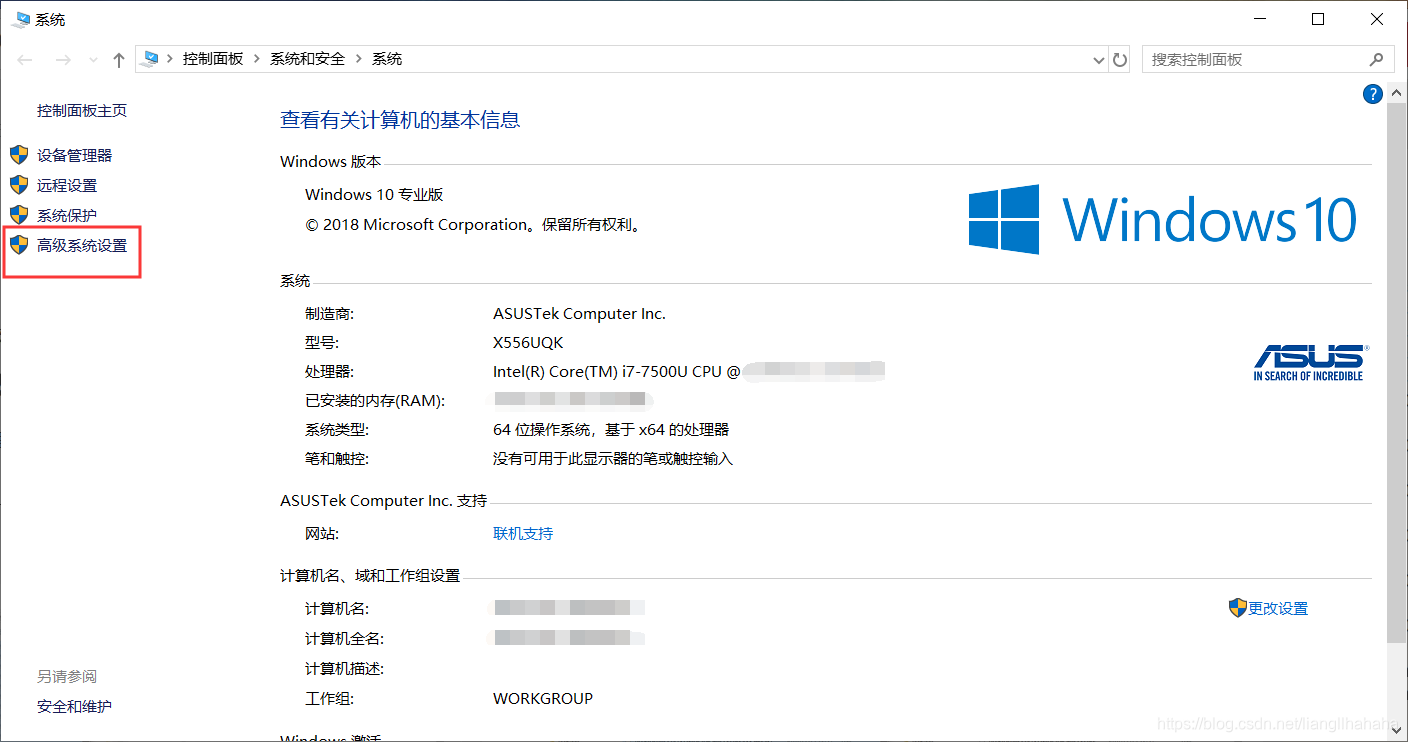Go to Control Panel Home (控制面板主页)
The height and width of the screenshot is (742, 1408).
82,111
